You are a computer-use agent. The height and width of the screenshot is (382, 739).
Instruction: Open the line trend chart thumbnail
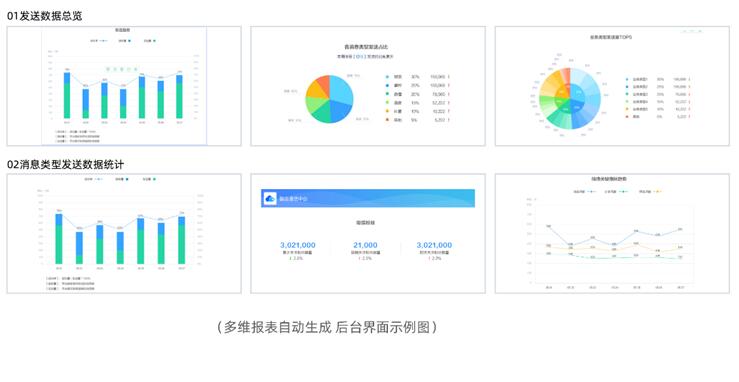[x=612, y=234]
